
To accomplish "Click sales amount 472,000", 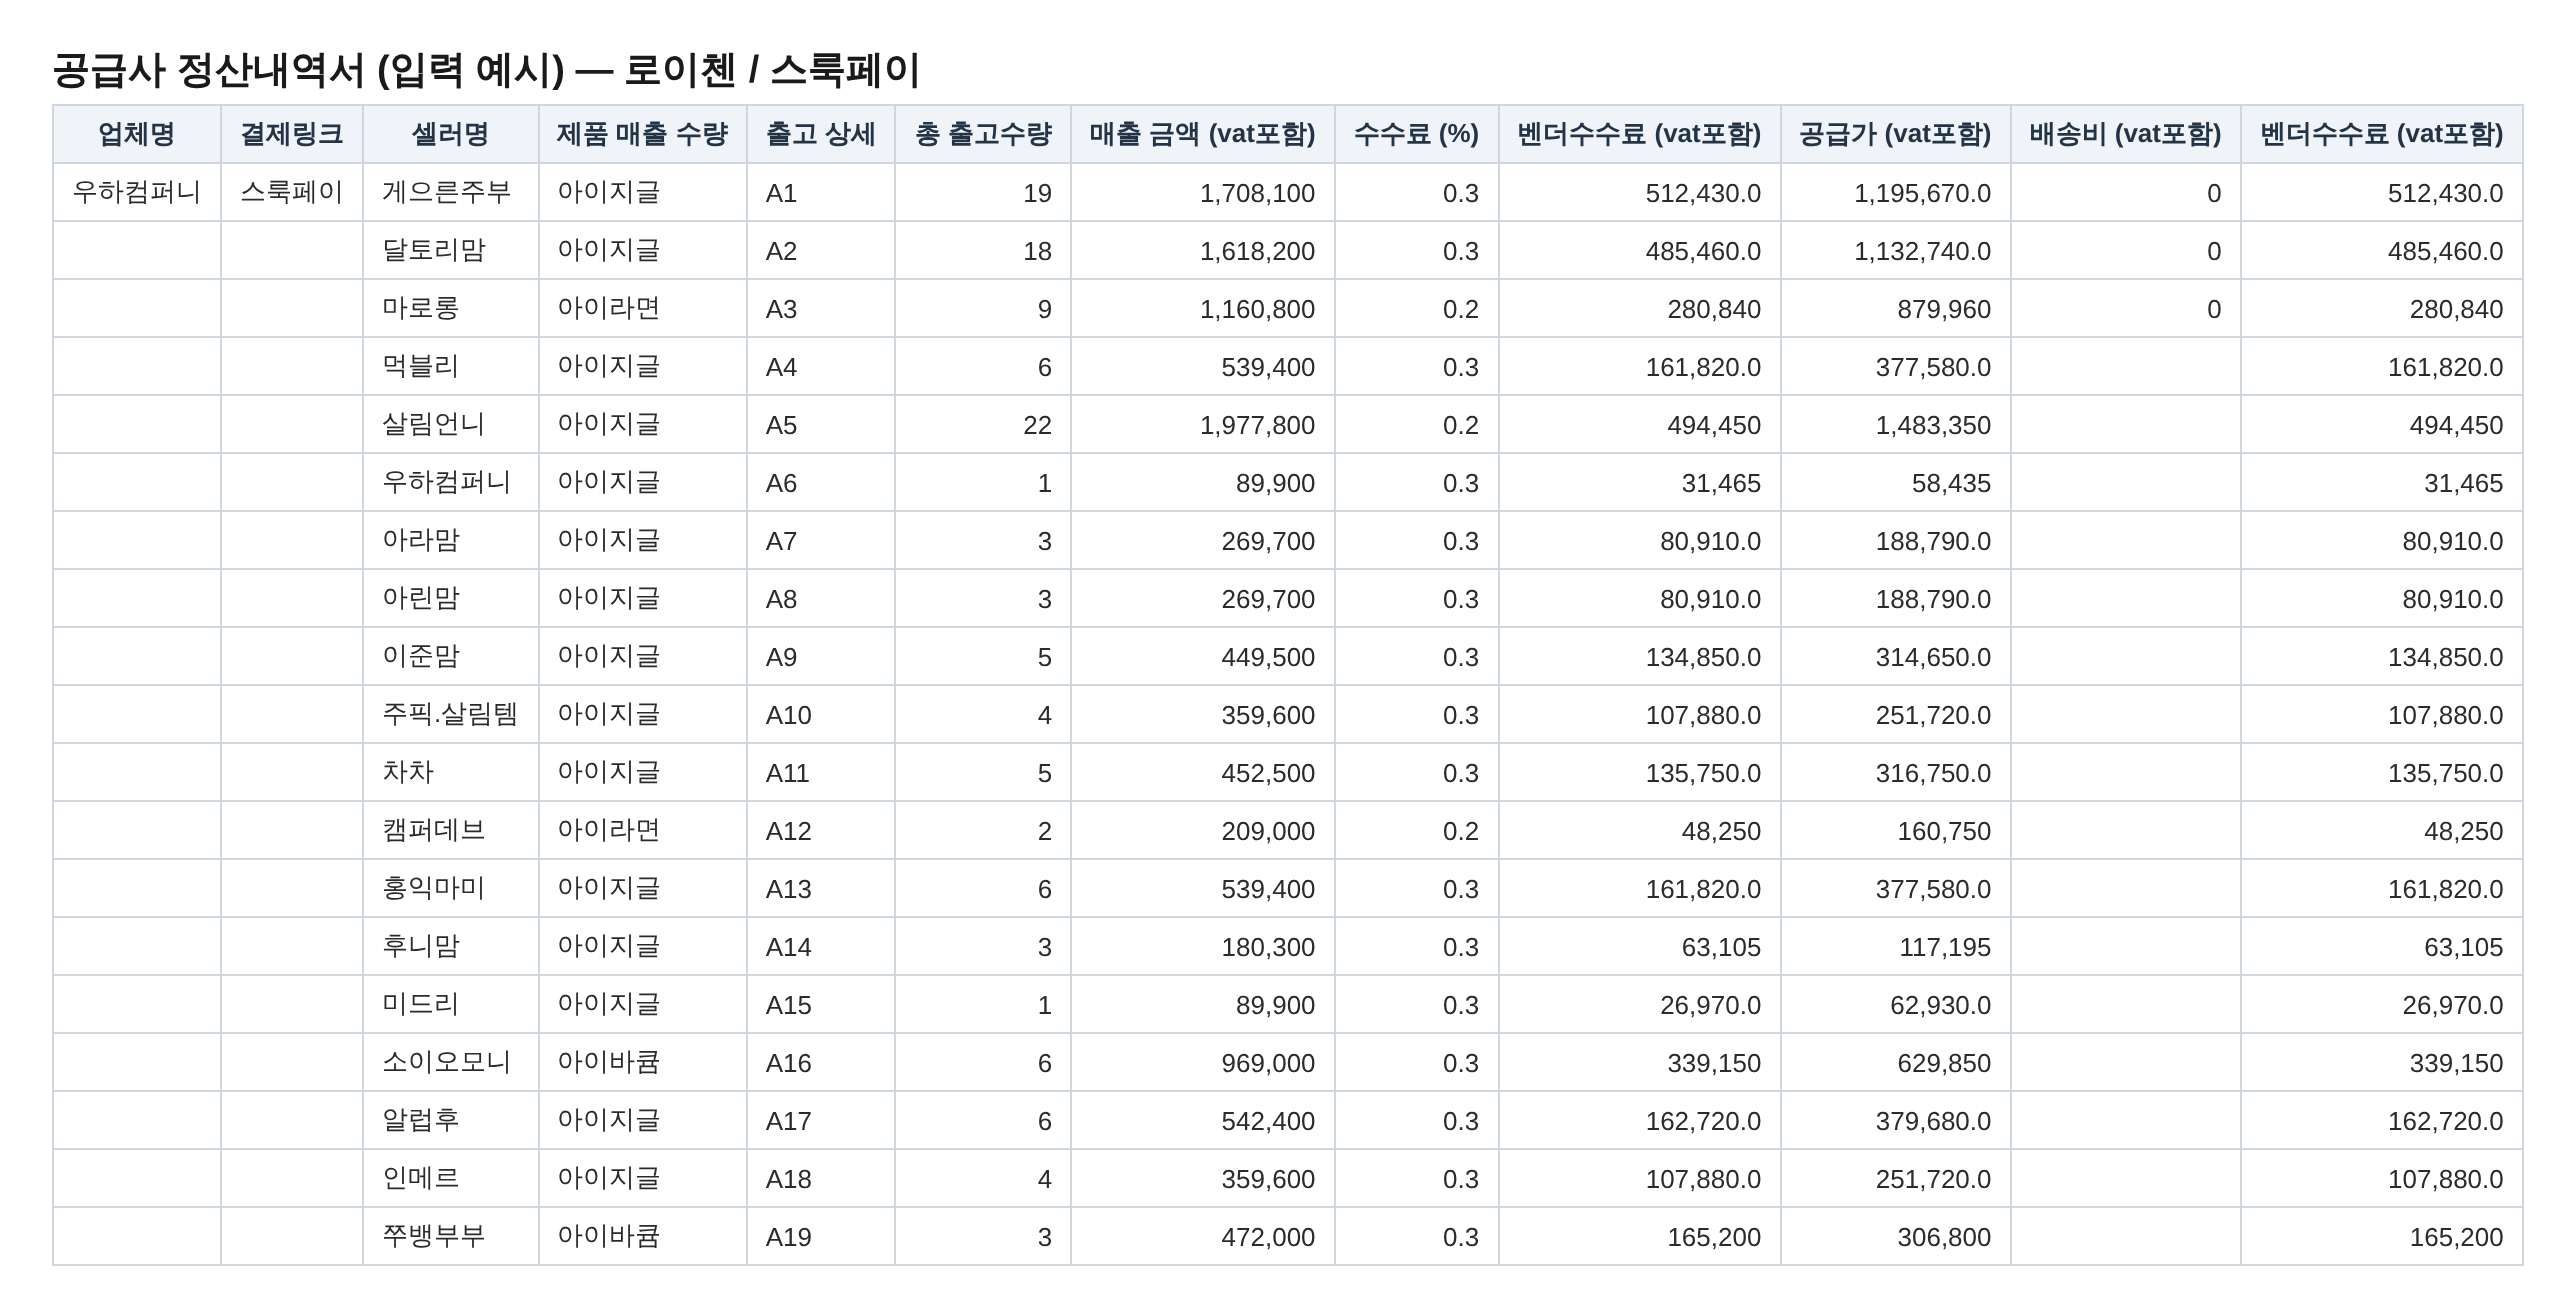I will coord(1203,1236).
